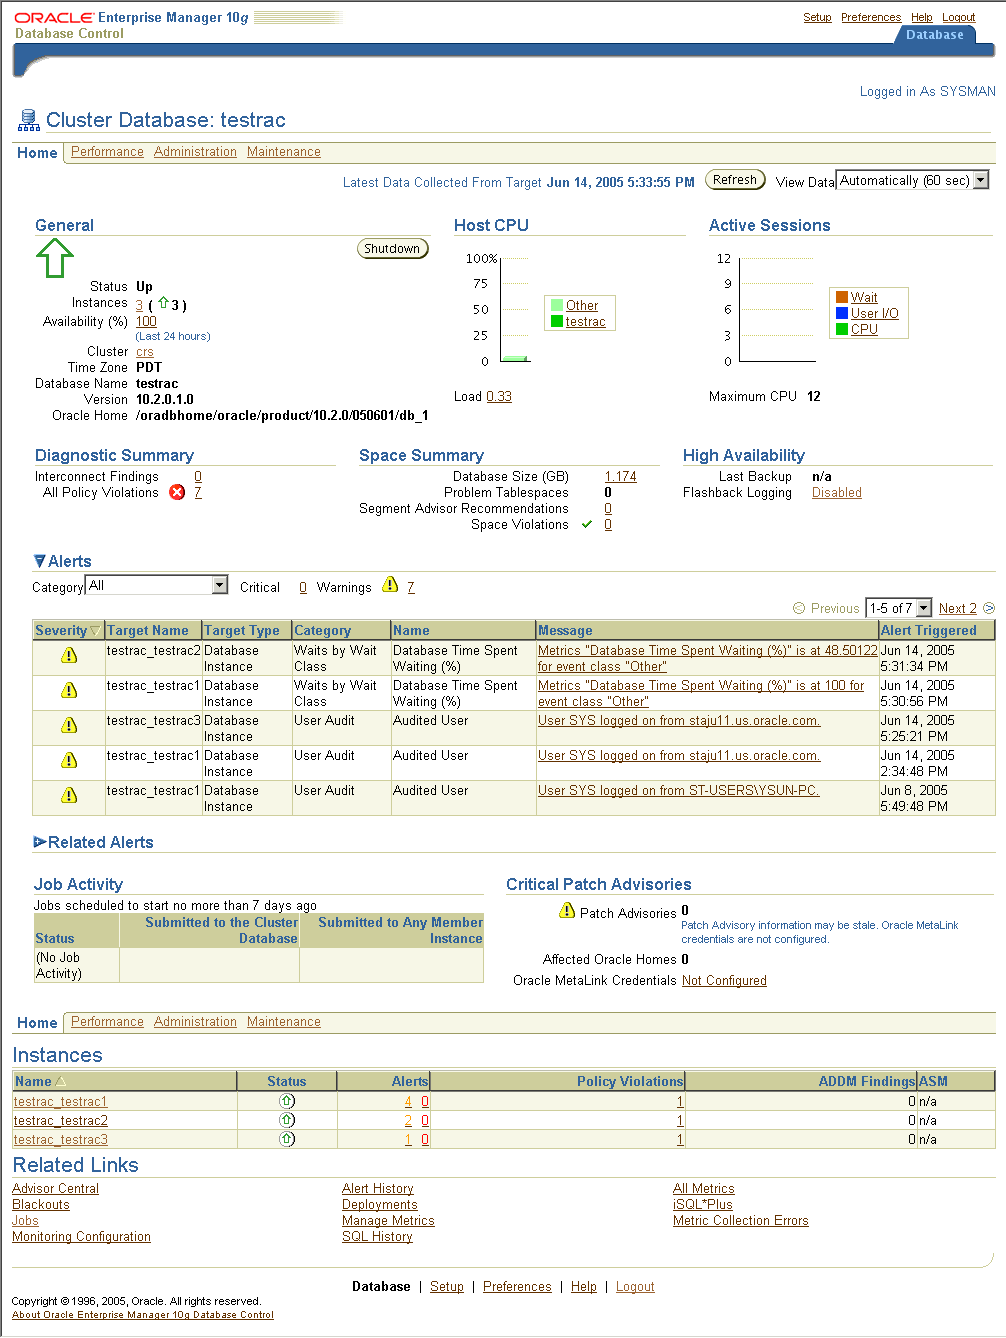Click the warning triangle beside Patch Advisories
Image resolution: width=1006 pixels, height=1338 pixels.
[566, 910]
